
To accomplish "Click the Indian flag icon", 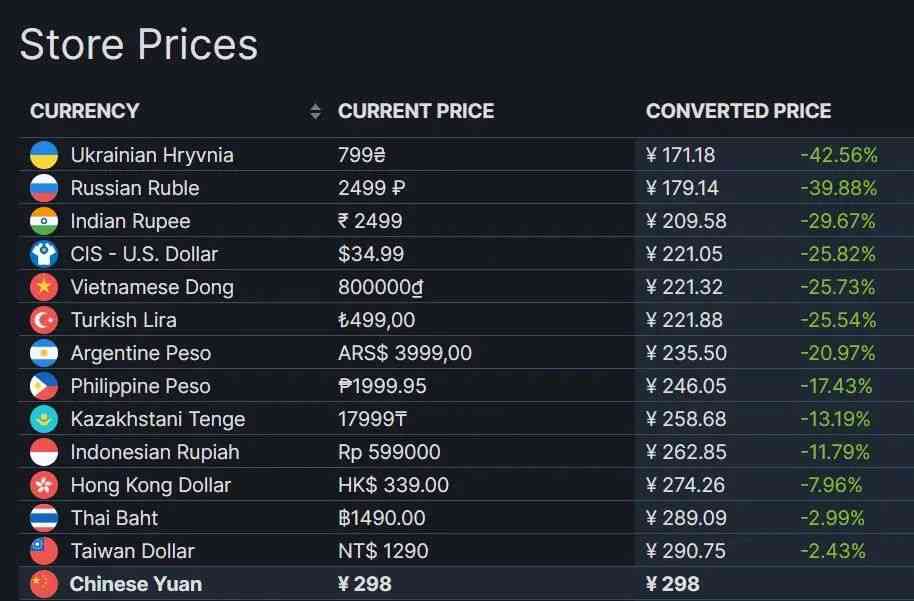I will coord(44,221).
